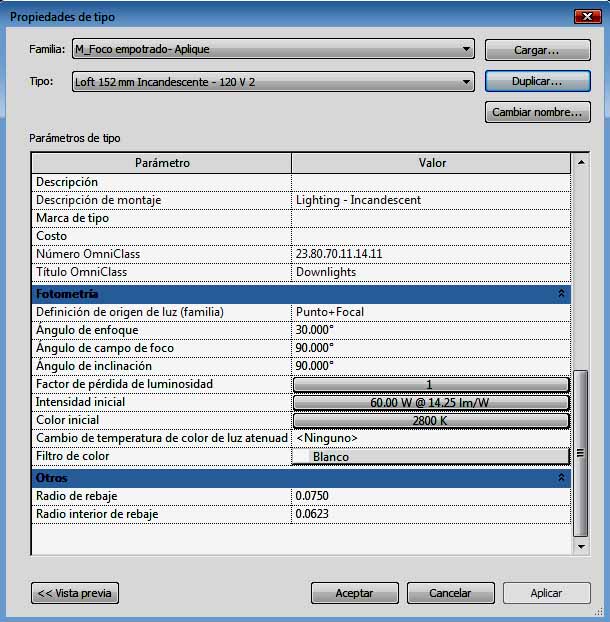Open Intensidad inicial 60.00 W setting
Viewport: 610px width, 622px height.
pos(431,403)
